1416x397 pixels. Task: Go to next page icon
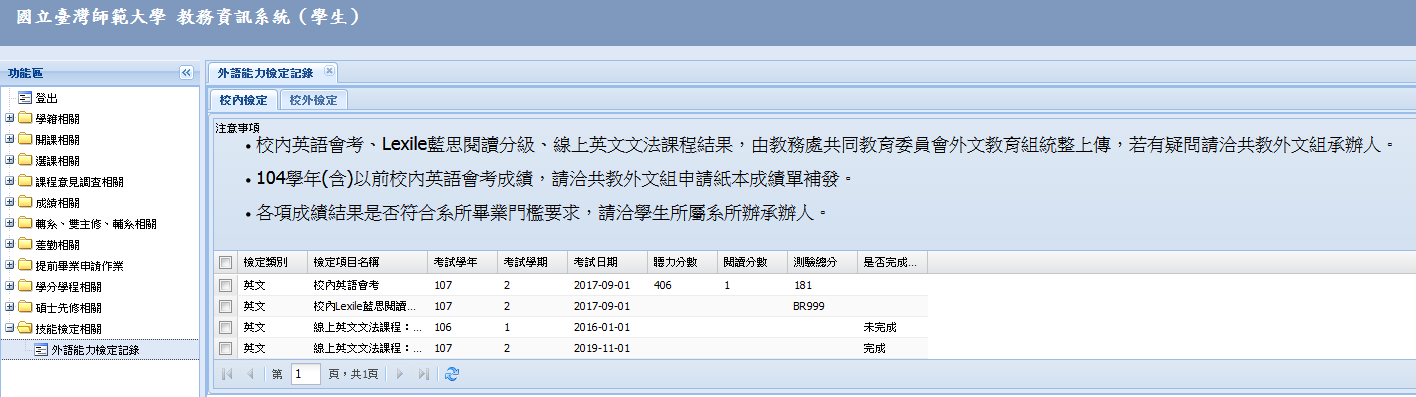tap(400, 374)
